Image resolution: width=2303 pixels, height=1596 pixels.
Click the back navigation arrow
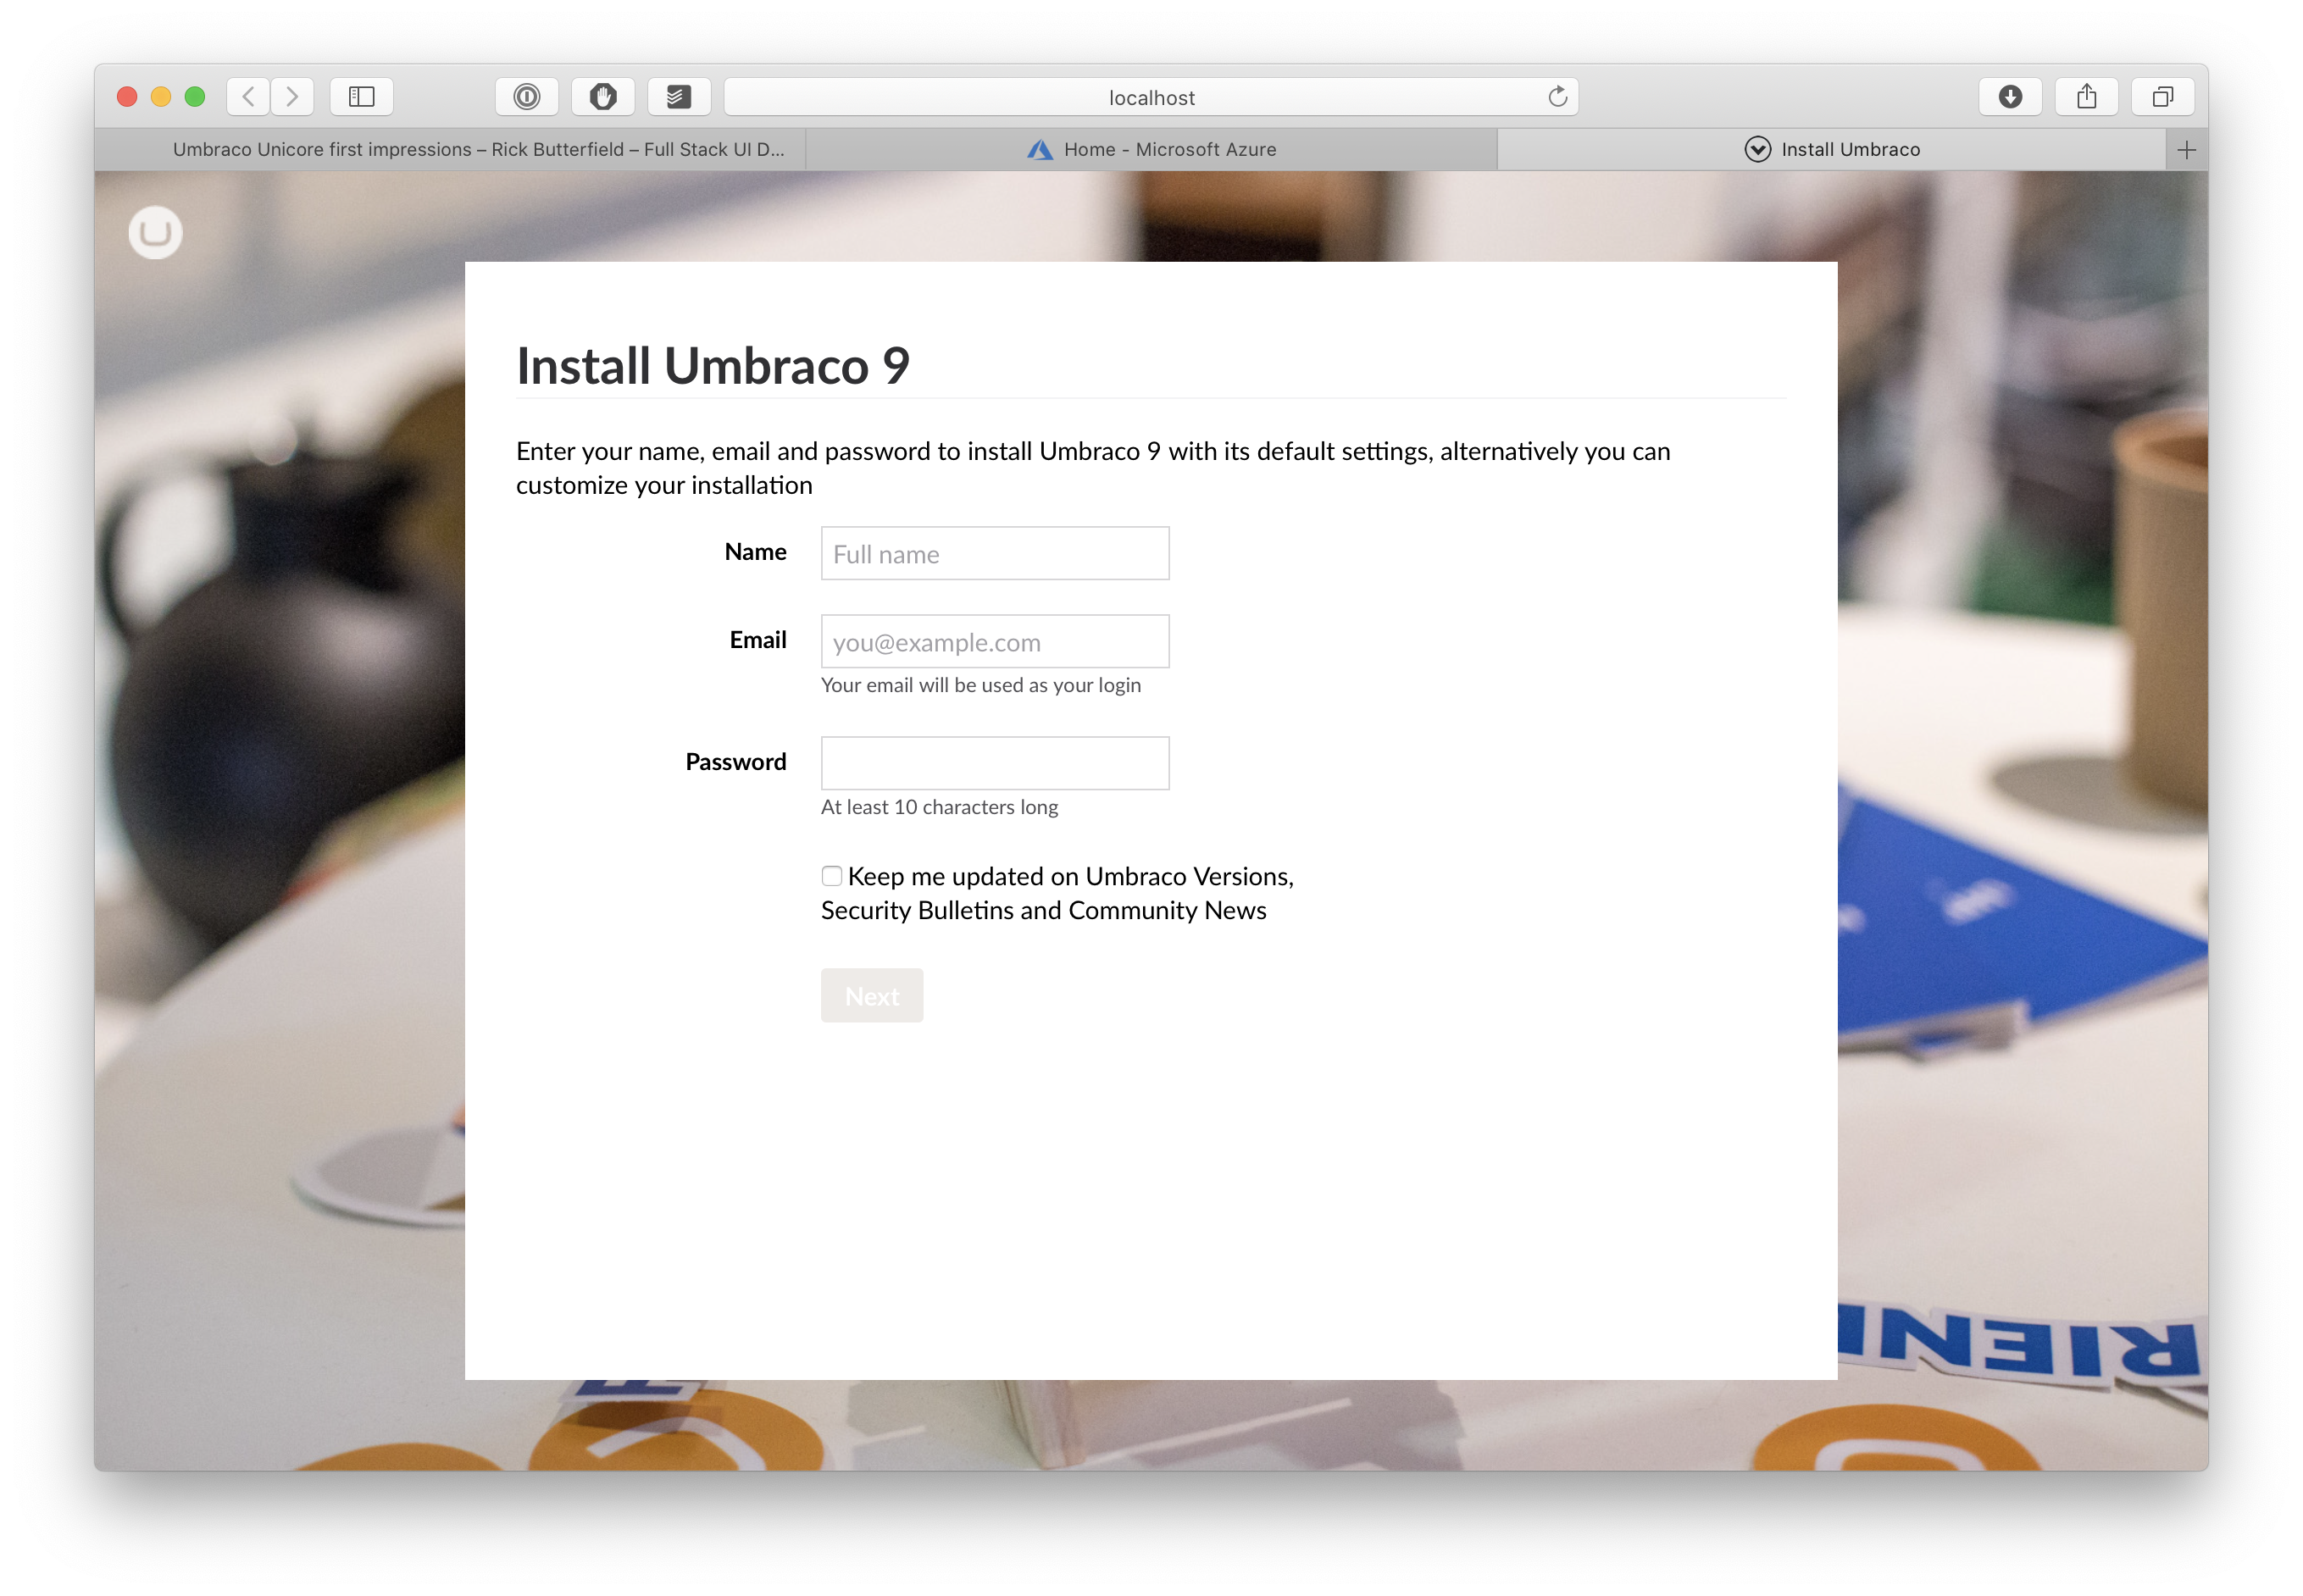[x=247, y=96]
